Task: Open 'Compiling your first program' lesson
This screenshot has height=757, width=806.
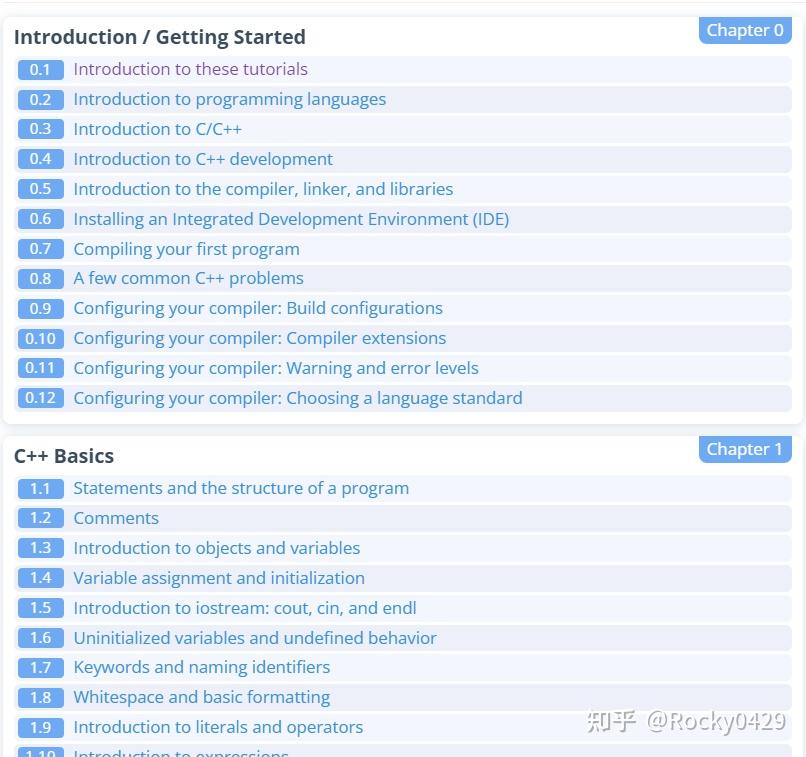Action: (x=186, y=249)
